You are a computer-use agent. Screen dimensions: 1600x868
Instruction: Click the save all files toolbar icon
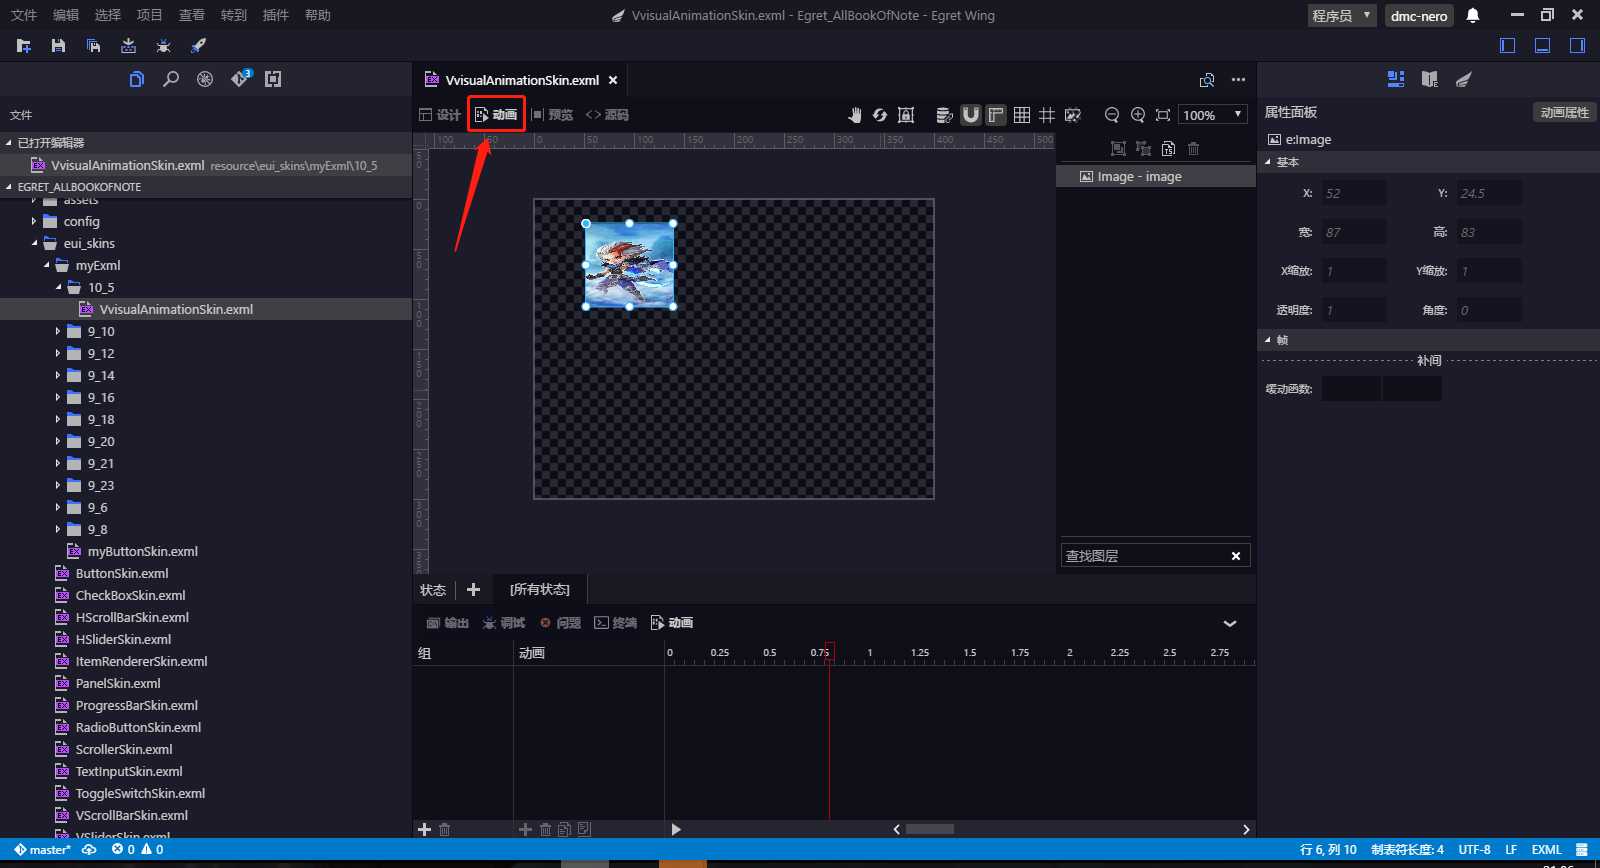[93, 46]
